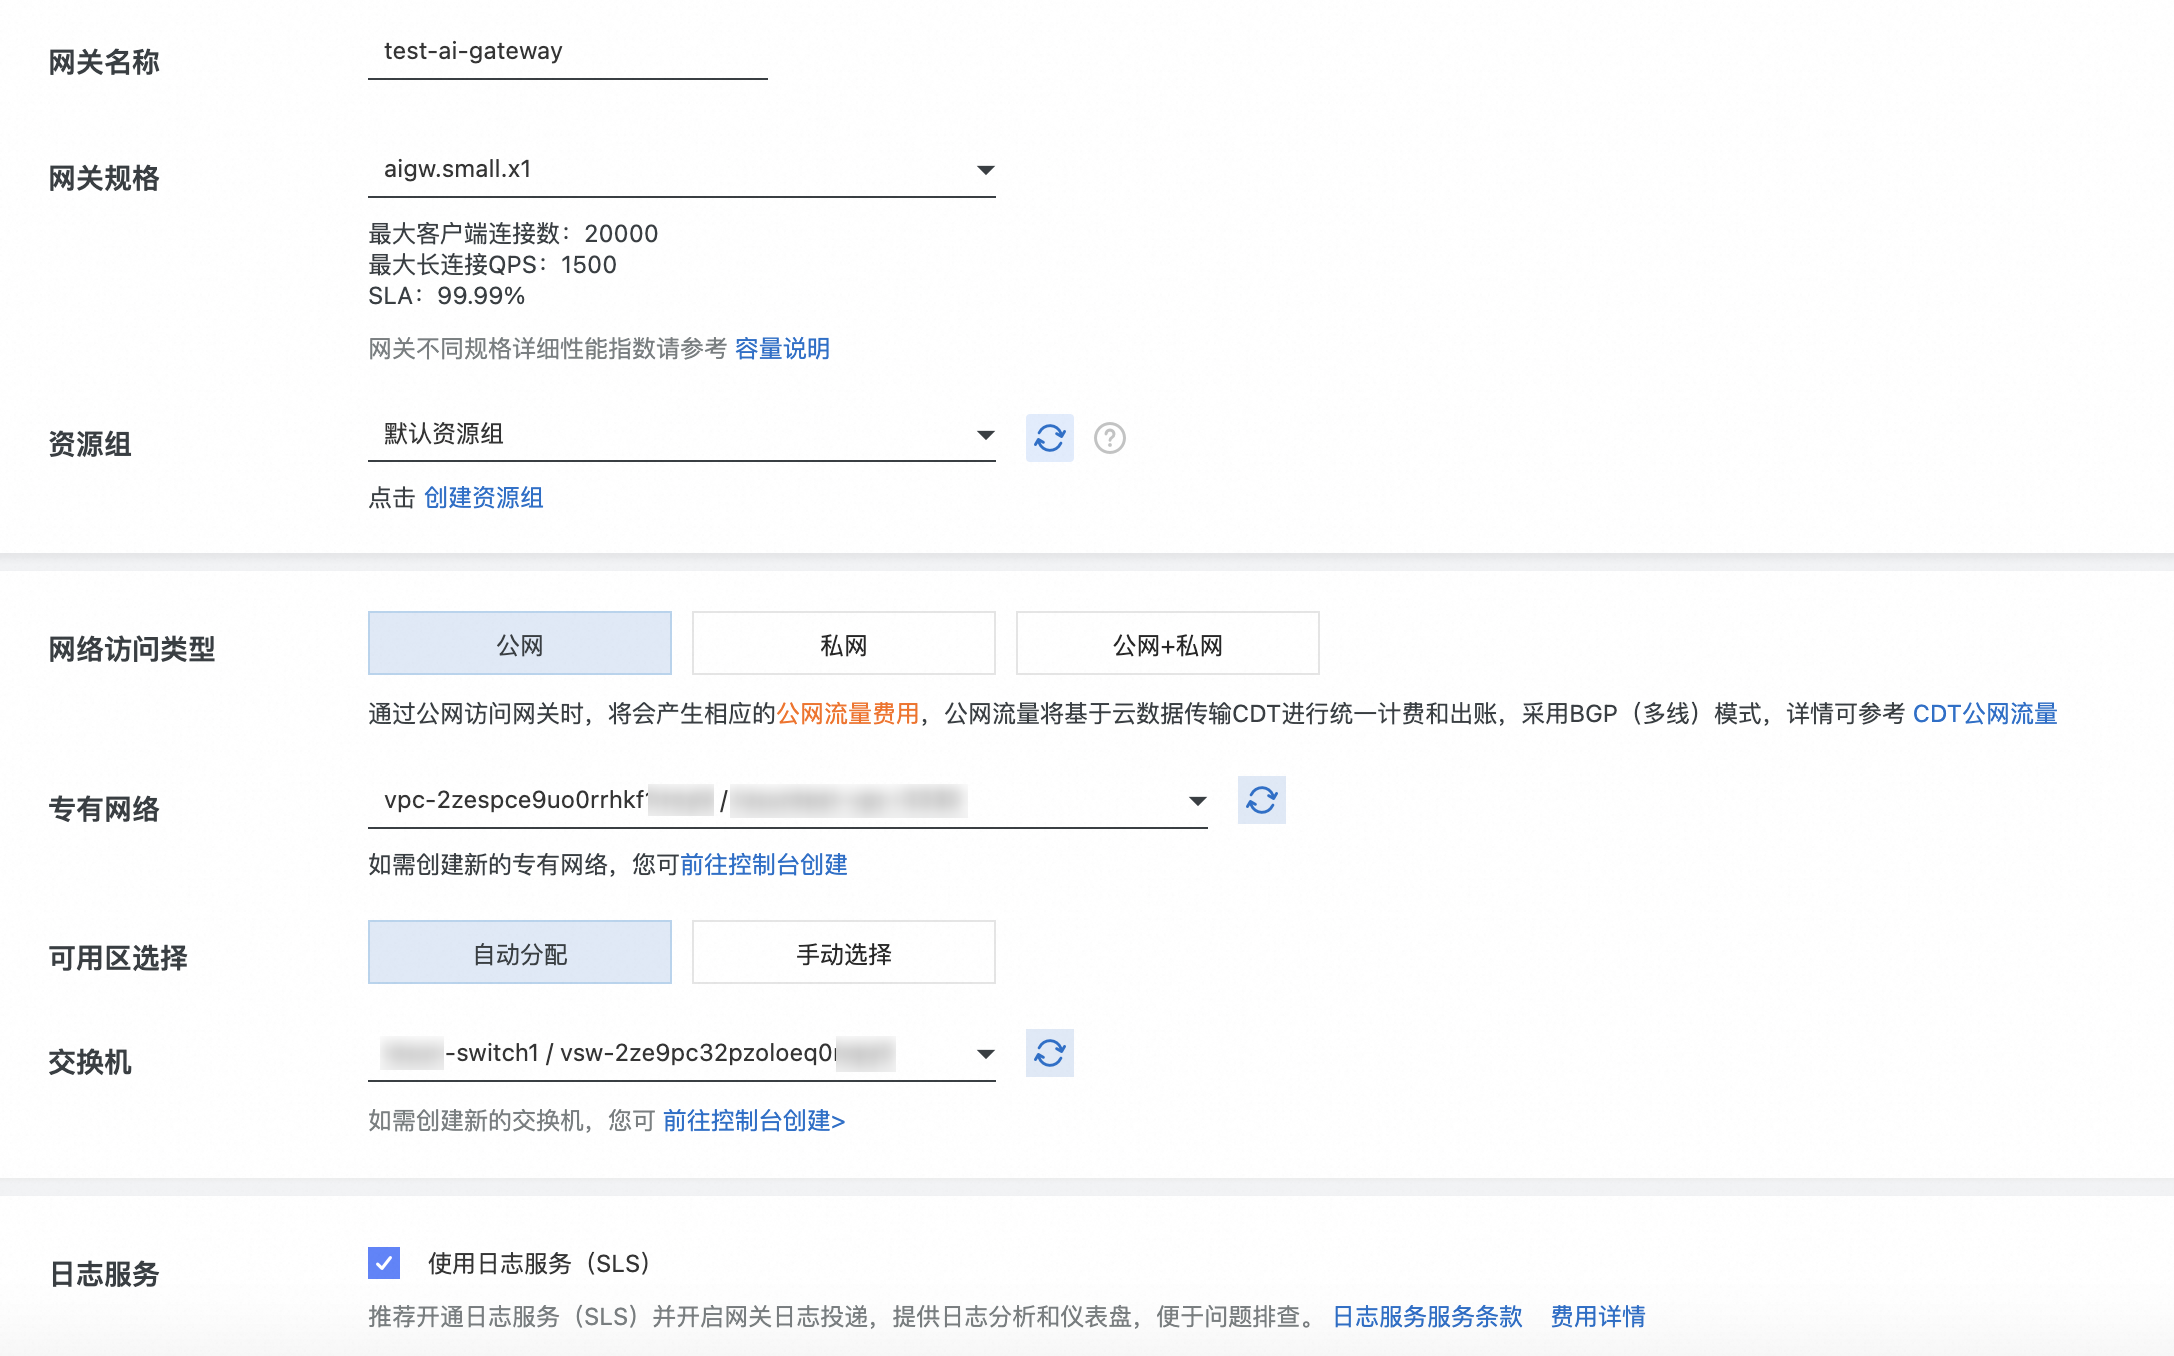This screenshot has width=2174, height=1356.
Task: Click the gateway name field test-ai-gateway
Action: [568, 52]
